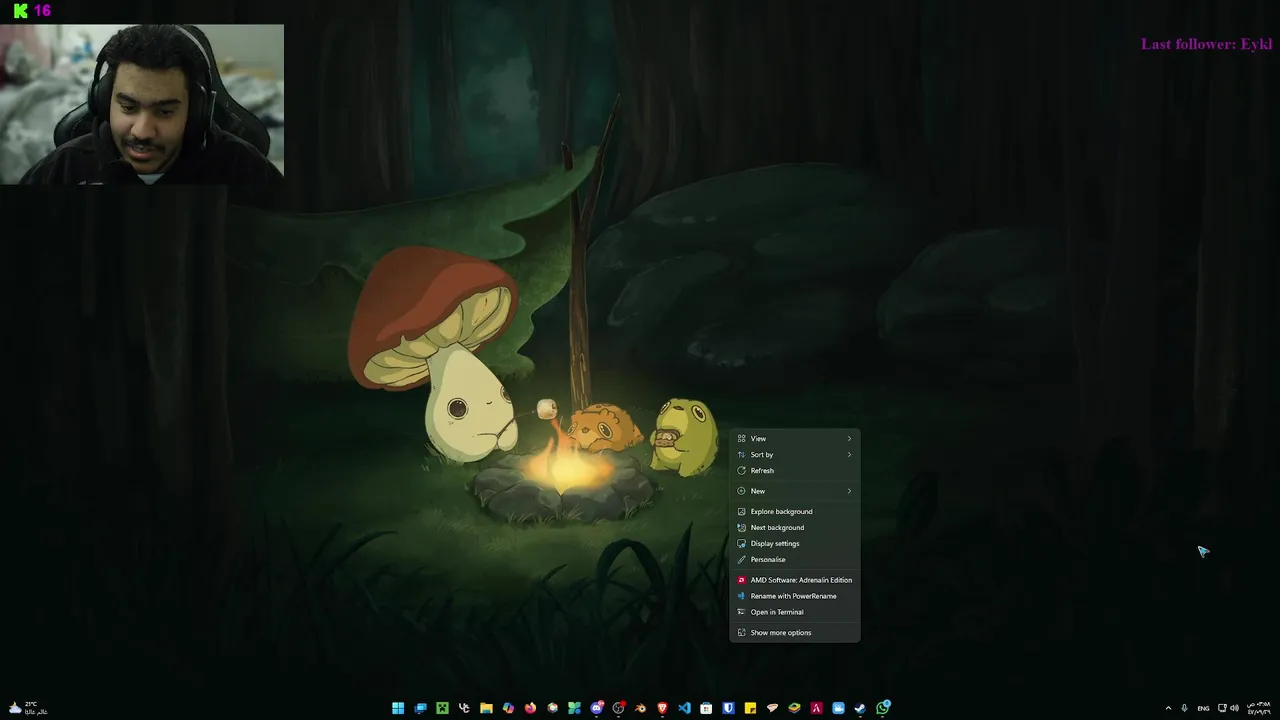Open the taskbar clock and date
The width and height of the screenshot is (1280, 720).
(x=1258, y=708)
